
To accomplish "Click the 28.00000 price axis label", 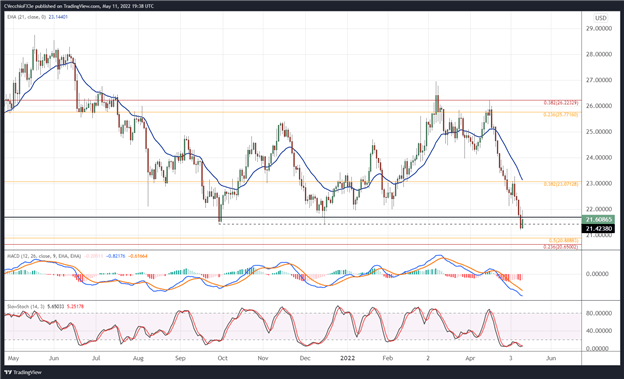I will 599,54.
